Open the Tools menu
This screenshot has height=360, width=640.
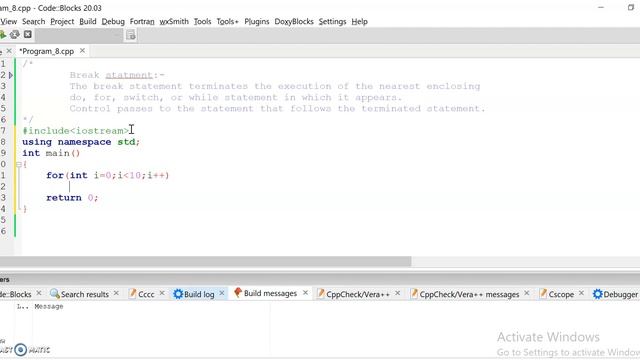coord(202,22)
